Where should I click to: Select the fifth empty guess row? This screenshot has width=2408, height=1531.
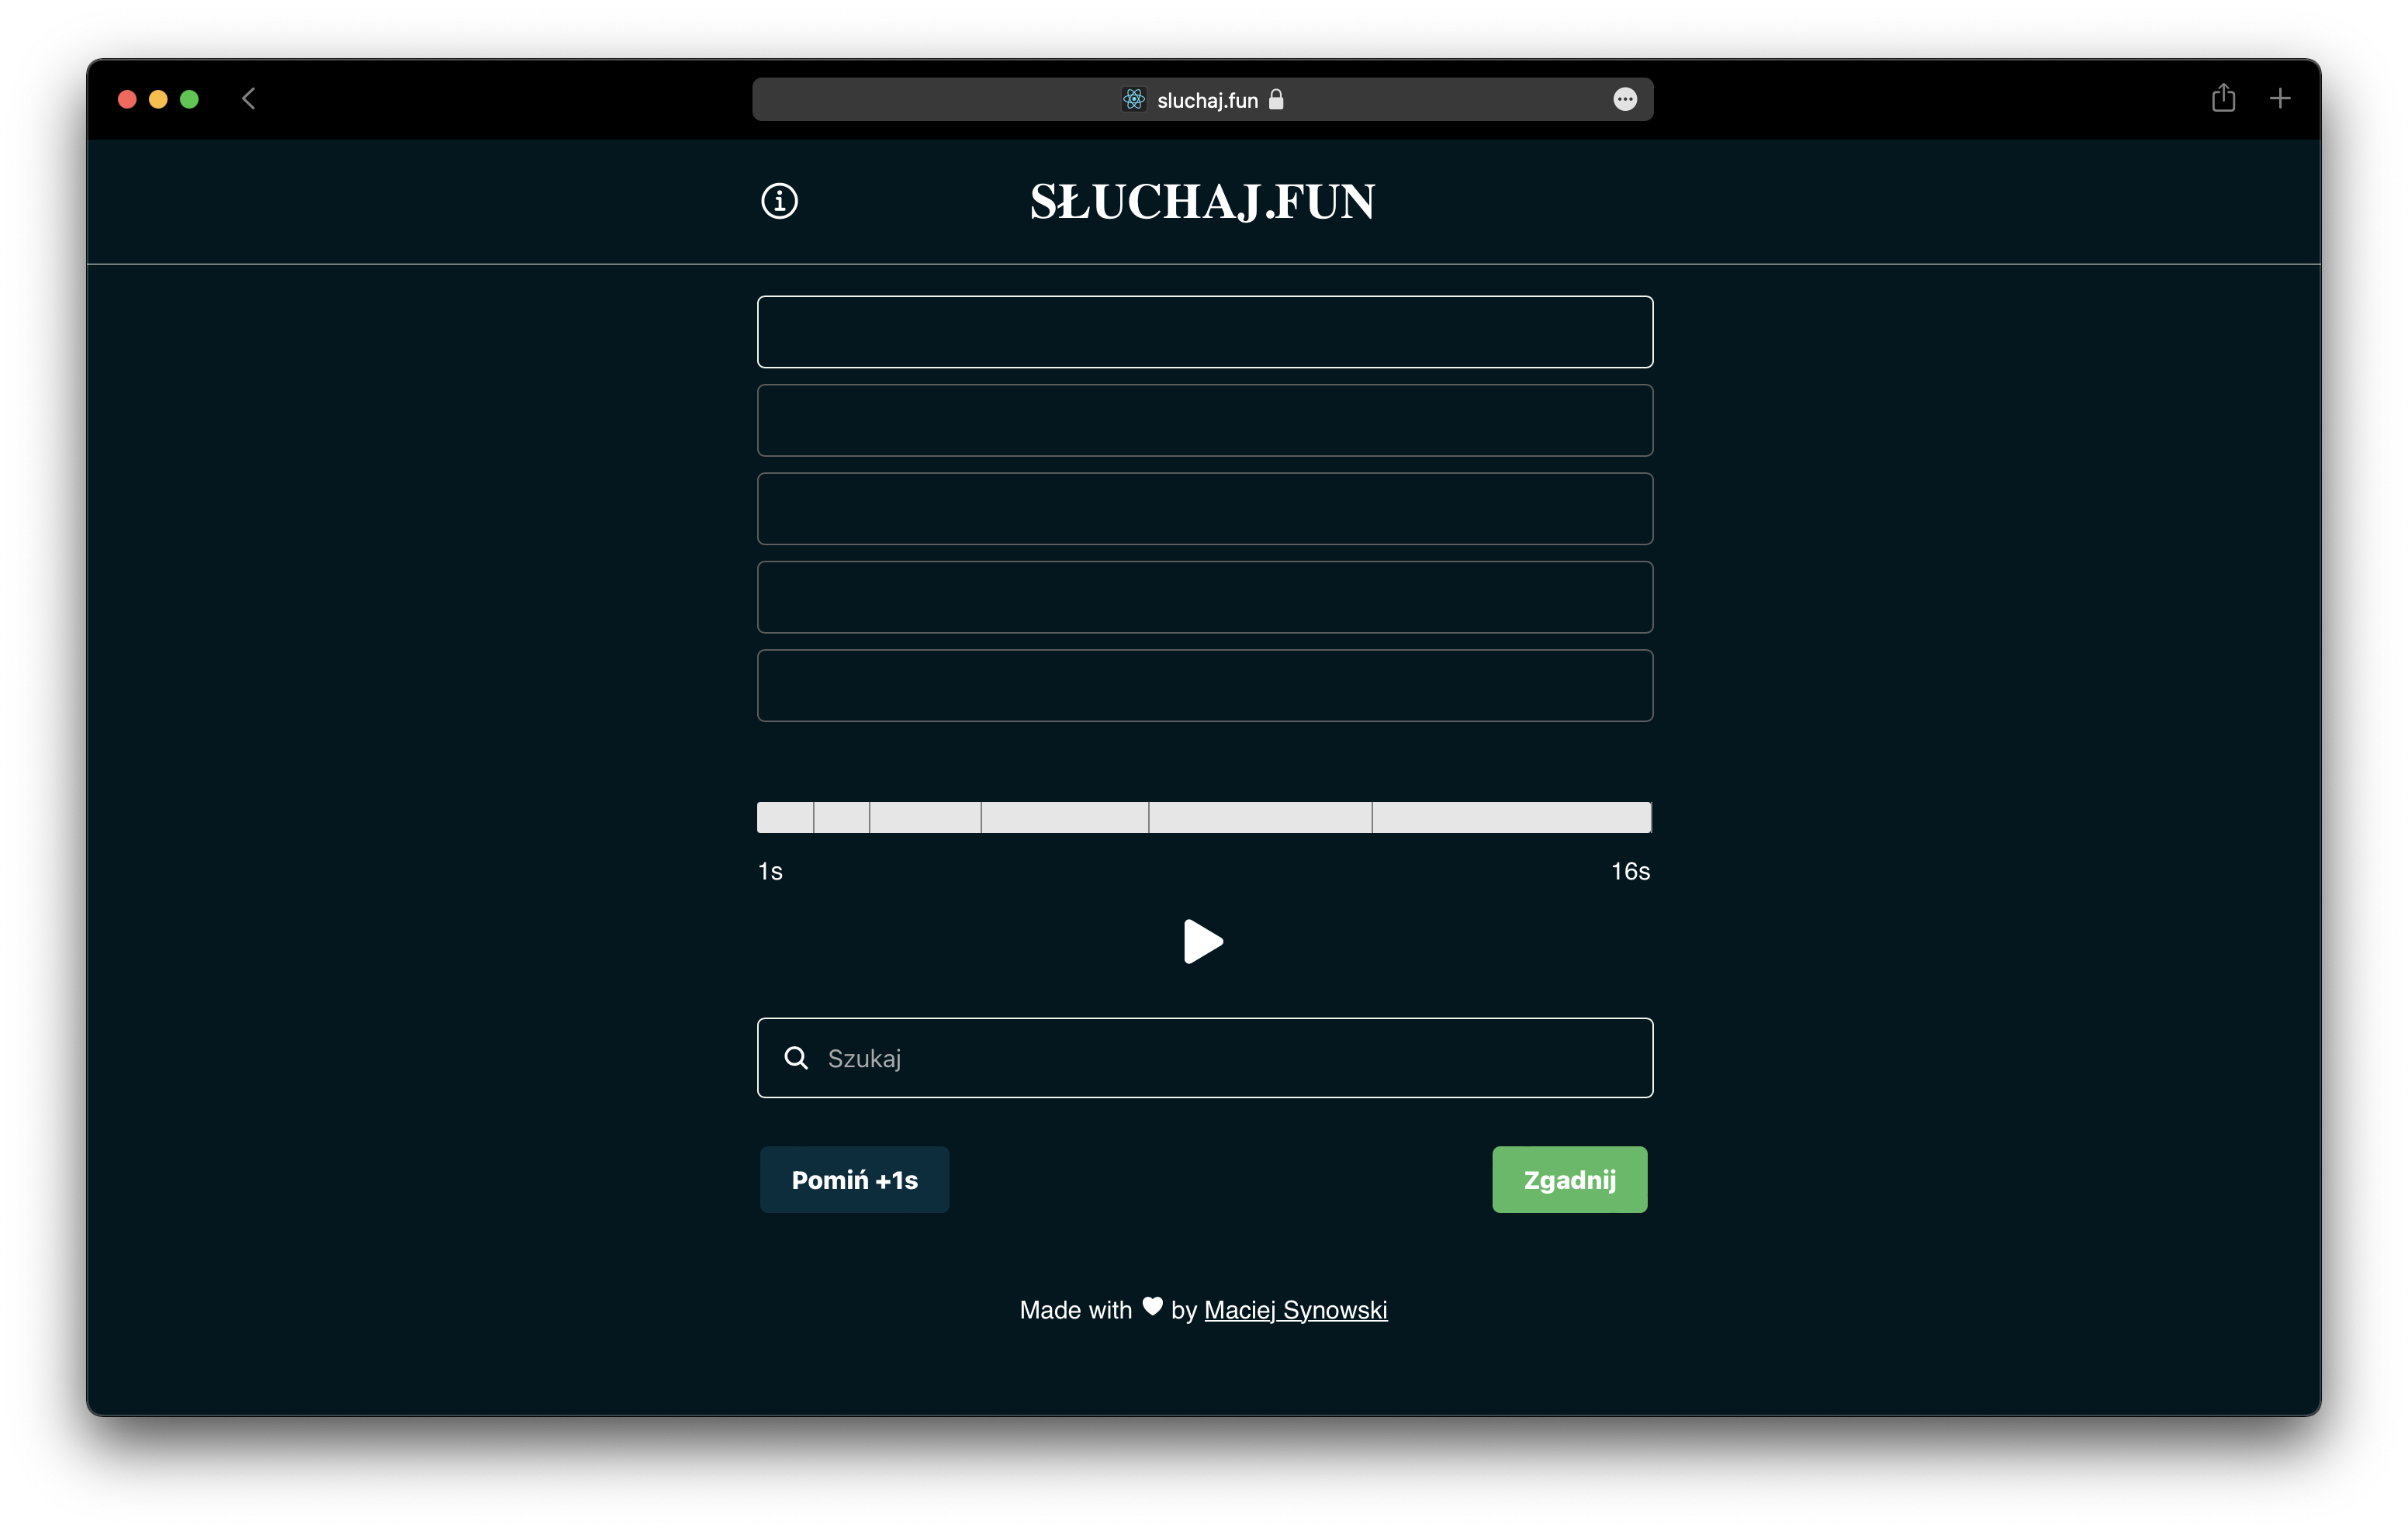1204,686
